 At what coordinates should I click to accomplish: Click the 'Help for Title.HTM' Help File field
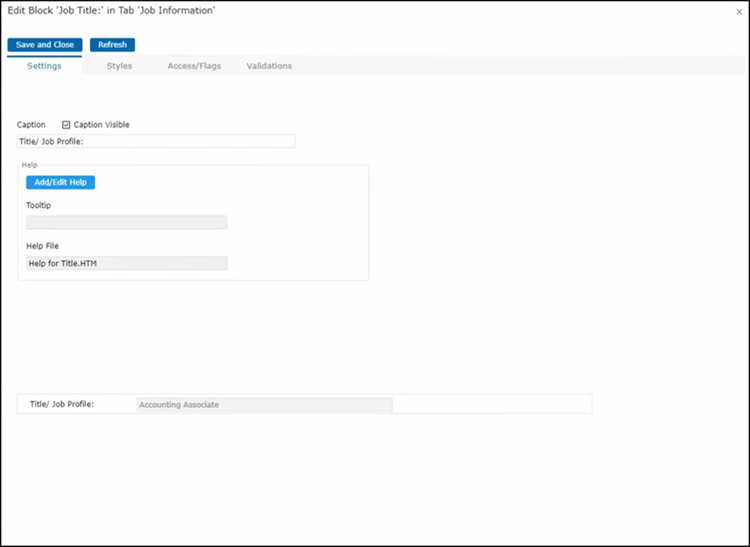coord(127,264)
